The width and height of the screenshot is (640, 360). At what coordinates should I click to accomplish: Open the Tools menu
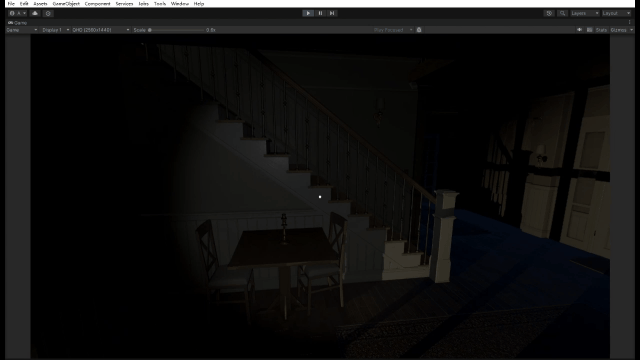point(160,4)
